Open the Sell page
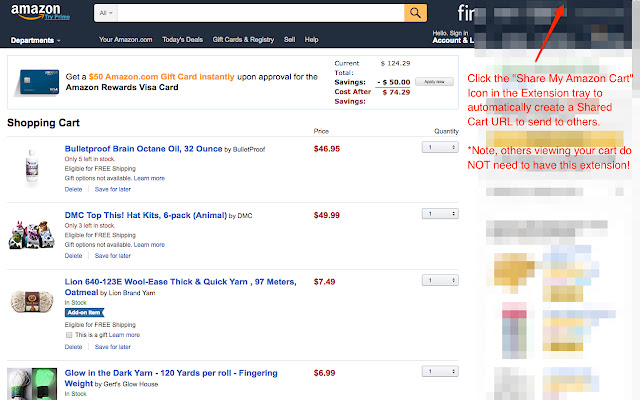Screen dimensions: 640x400 coord(289,40)
